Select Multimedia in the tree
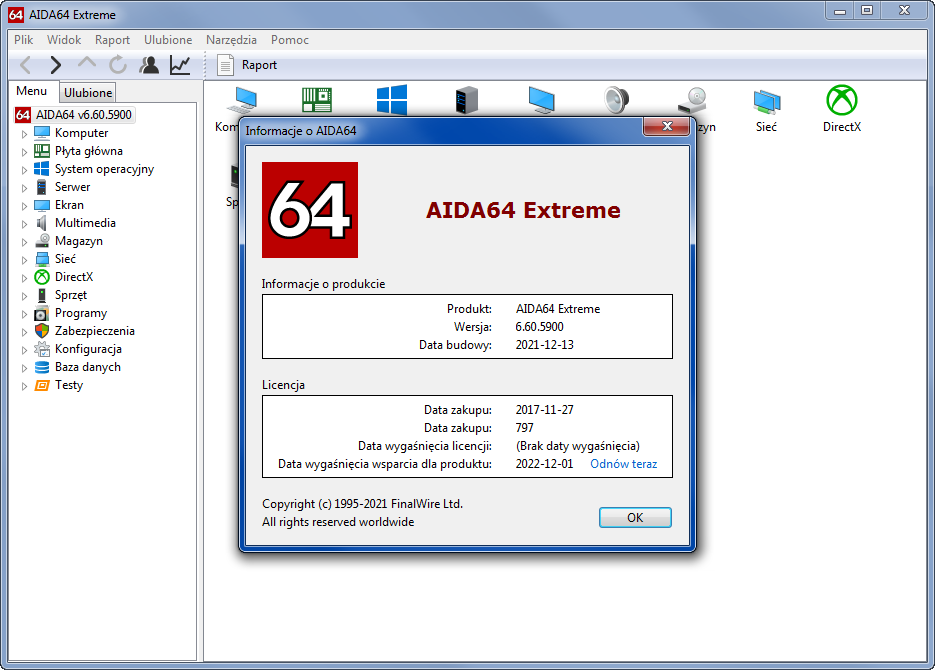 point(85,223)
